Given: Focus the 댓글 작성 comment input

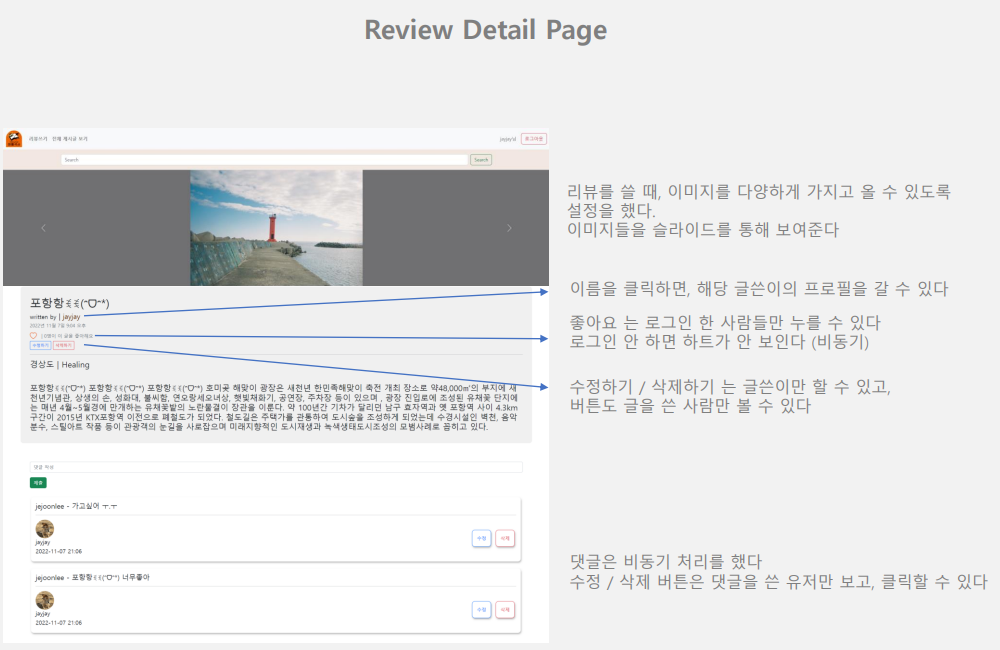Looking at the screenshot, I should pyautogui.click(x=276, y=467).
